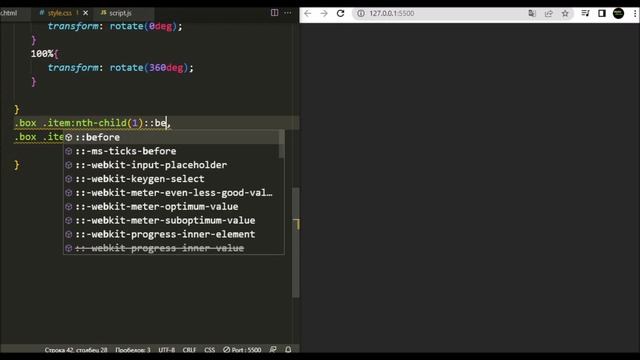Pick ::-webkit-meter-optimum-value suggestion
Screen dimensions: 640x360
[x=171, y=207]
